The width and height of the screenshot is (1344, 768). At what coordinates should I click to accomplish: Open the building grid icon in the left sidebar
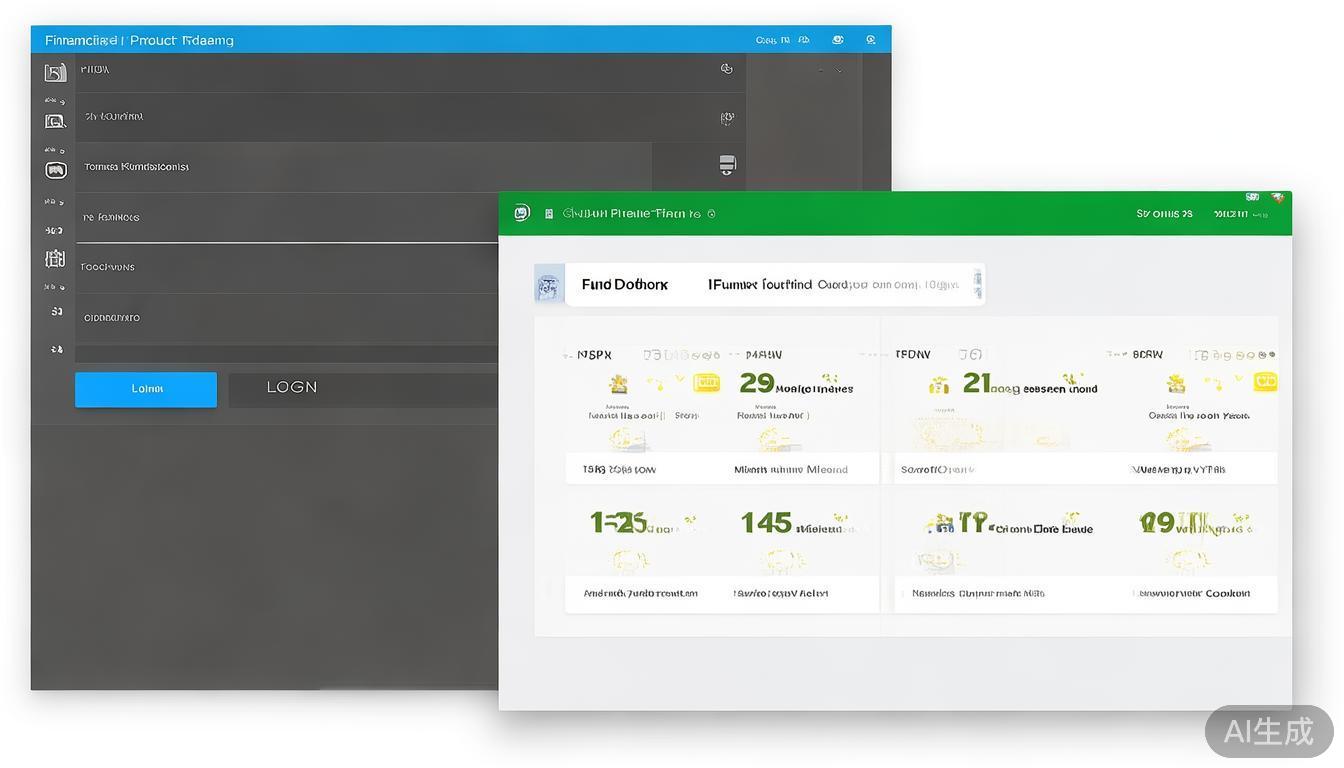click(55, 259)
